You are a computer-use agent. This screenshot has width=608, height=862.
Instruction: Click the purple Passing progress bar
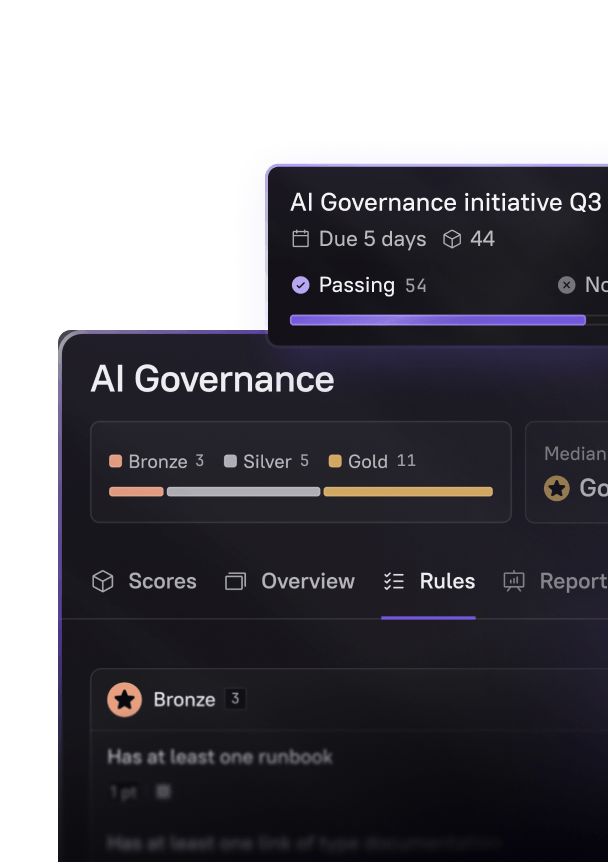tap(437, 320)
